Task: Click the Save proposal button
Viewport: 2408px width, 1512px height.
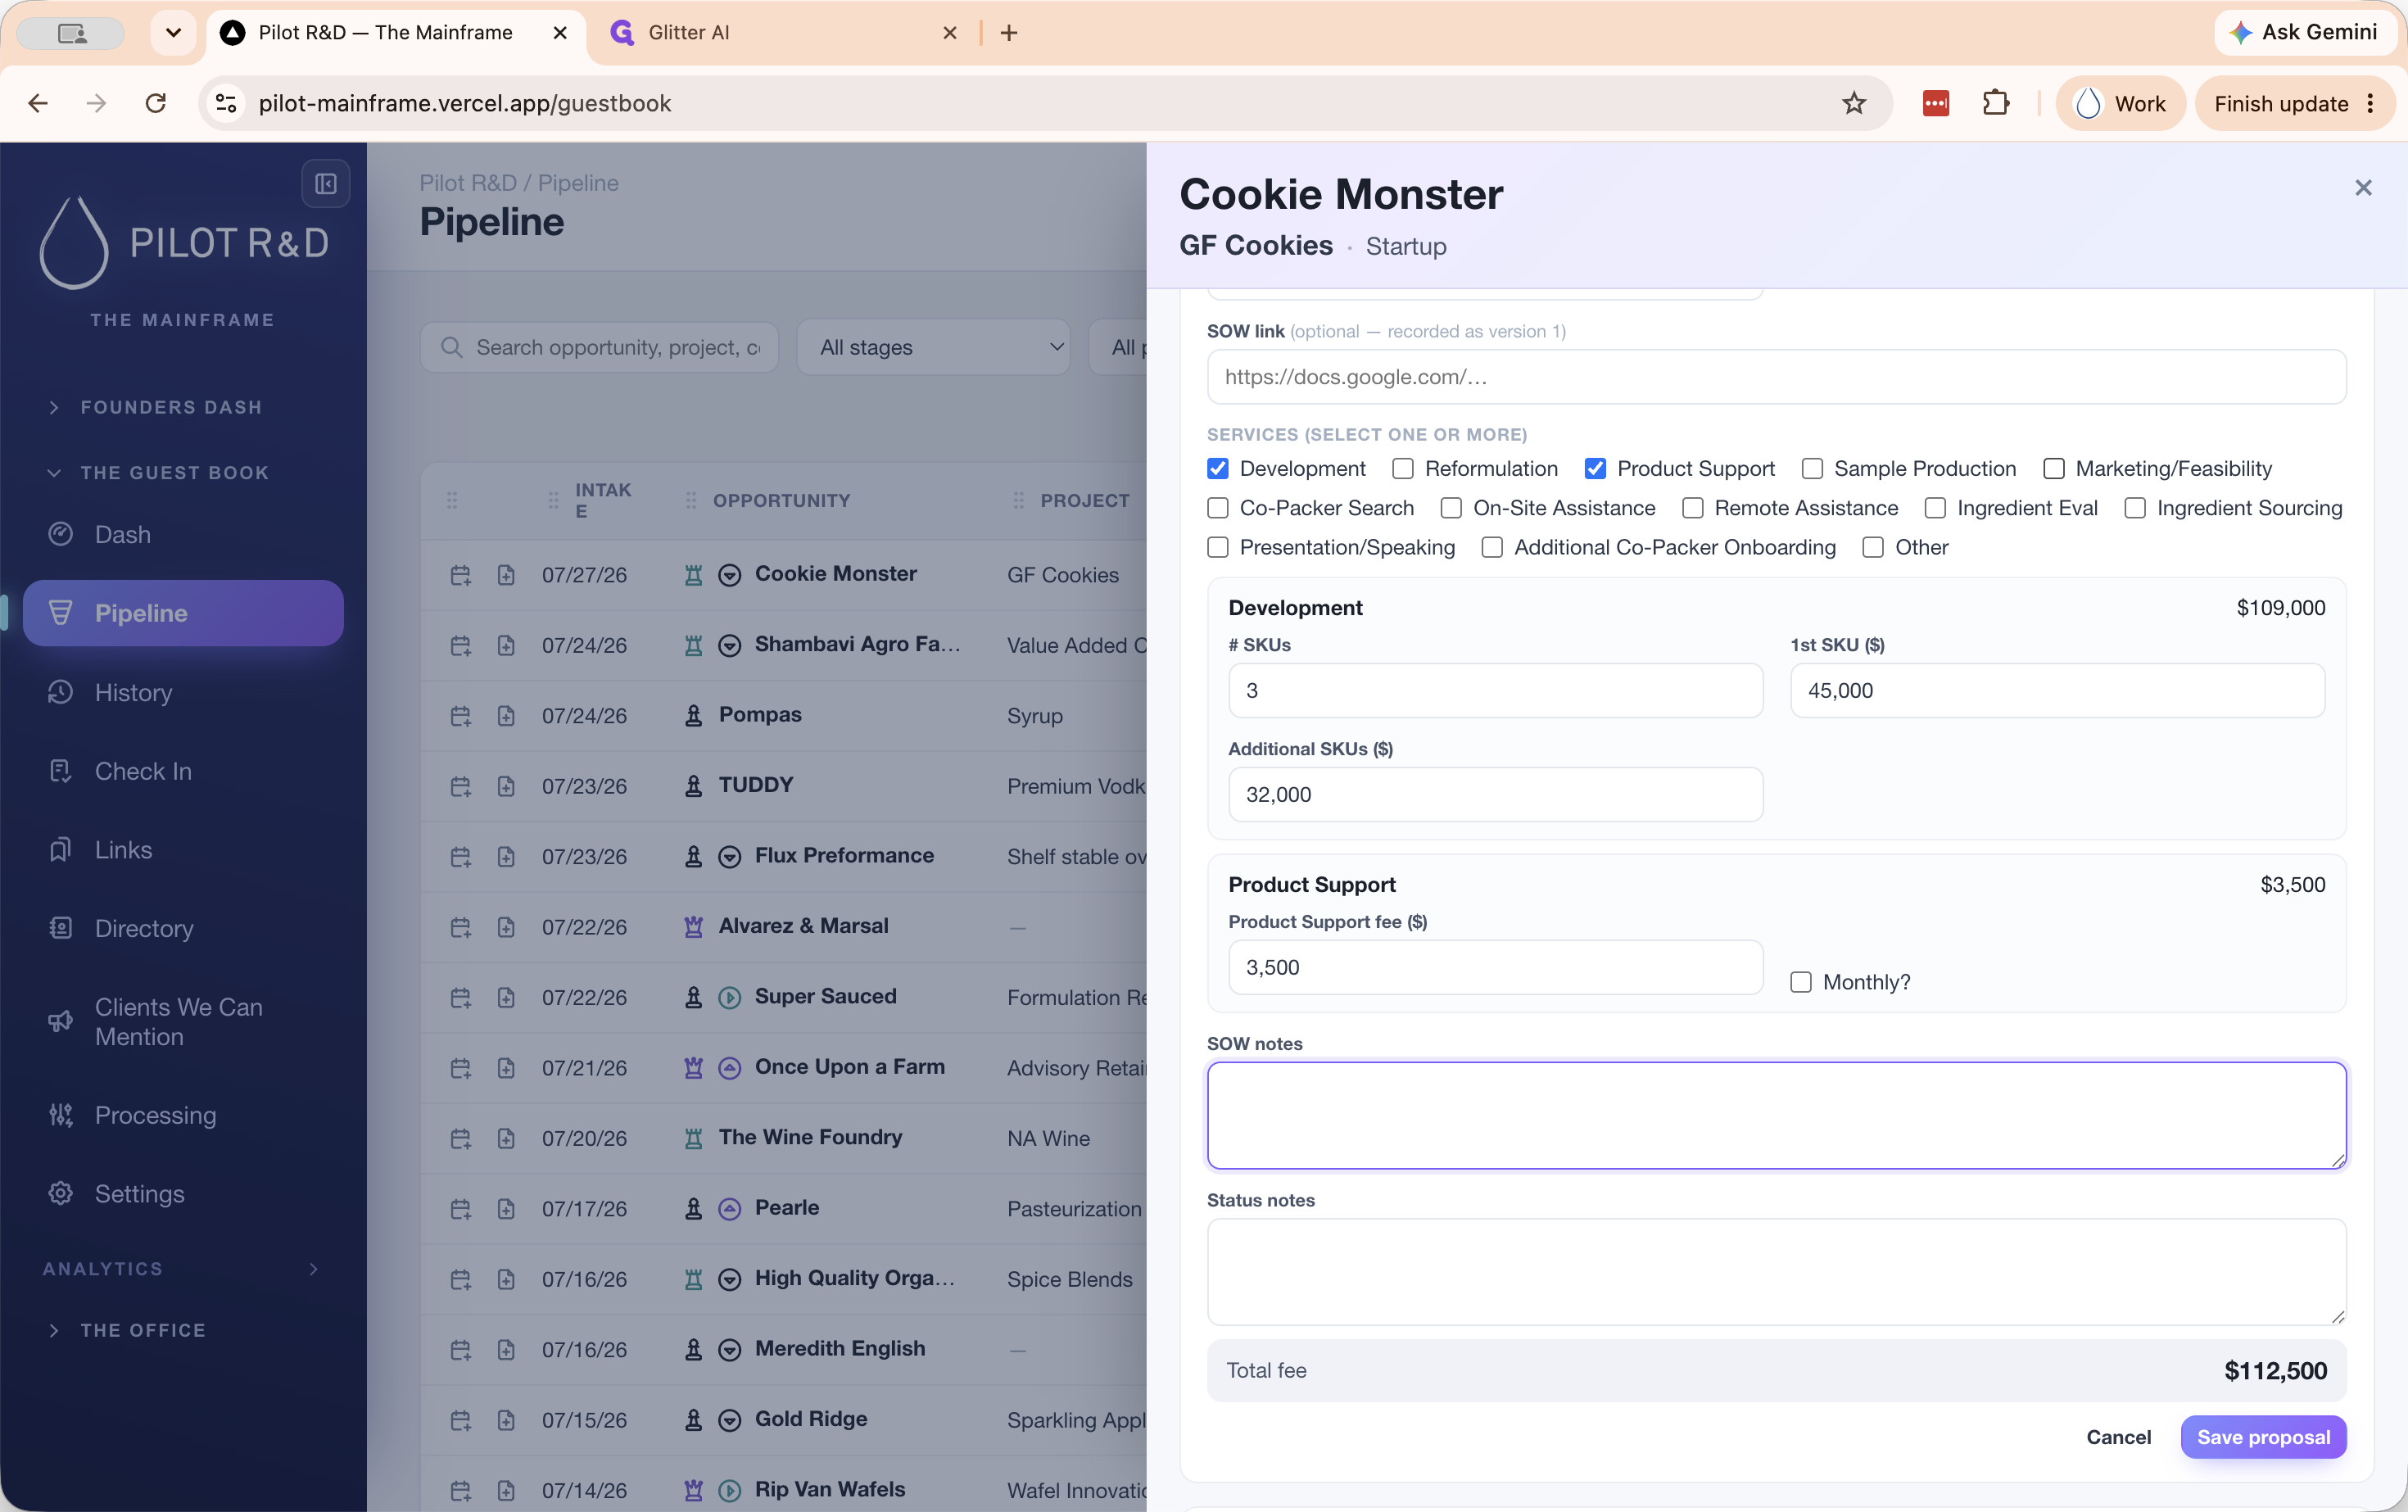Action: pyautogui.click(x=2263, y=1437)
